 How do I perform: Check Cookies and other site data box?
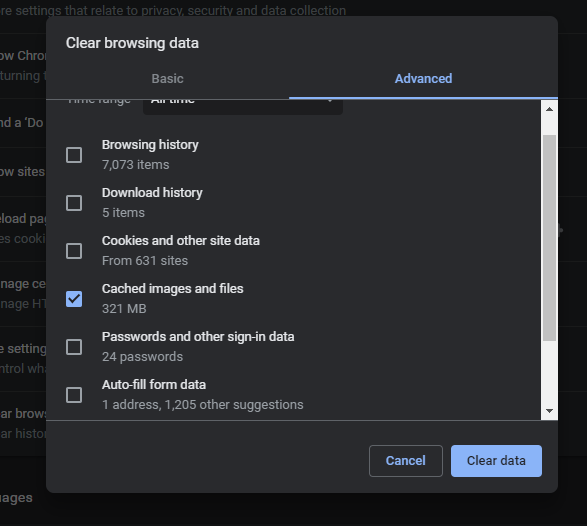click(x=74, y=251)
